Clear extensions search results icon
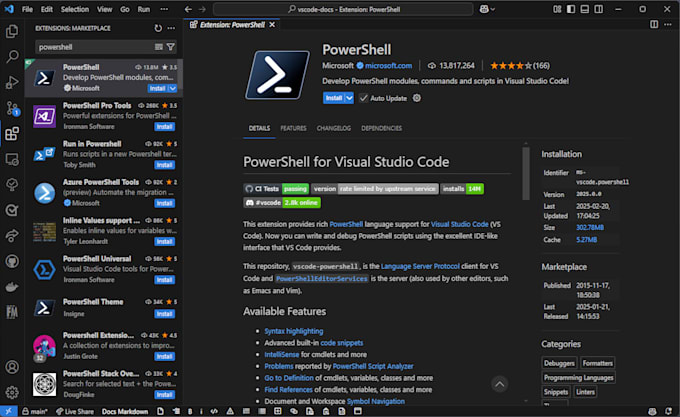The width and height of the screenshot is (680, 417). tap(159, 47)
